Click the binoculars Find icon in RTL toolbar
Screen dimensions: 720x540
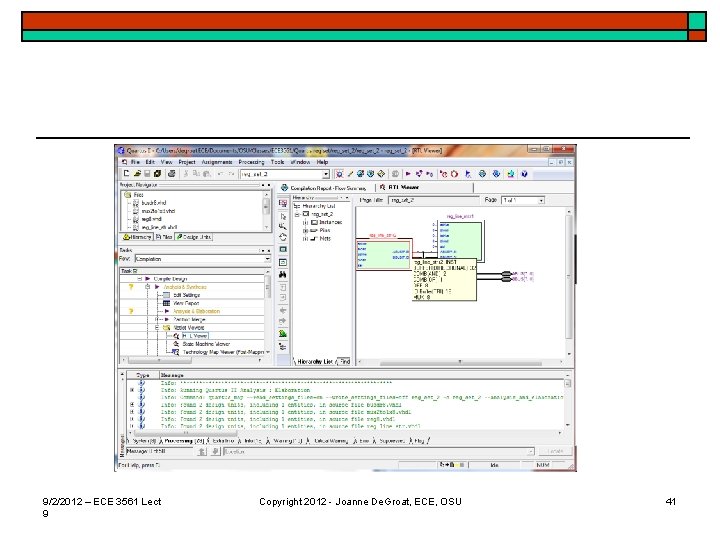(282, 274)
